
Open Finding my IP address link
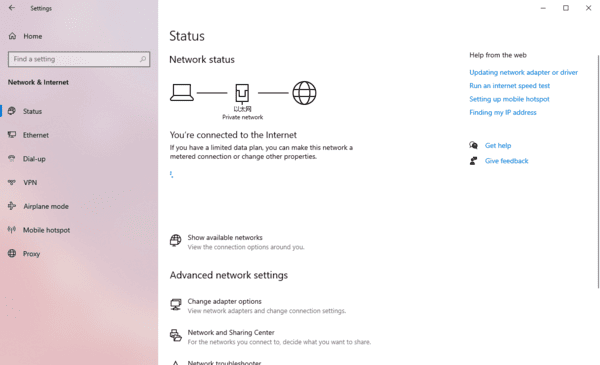[503, 112]
